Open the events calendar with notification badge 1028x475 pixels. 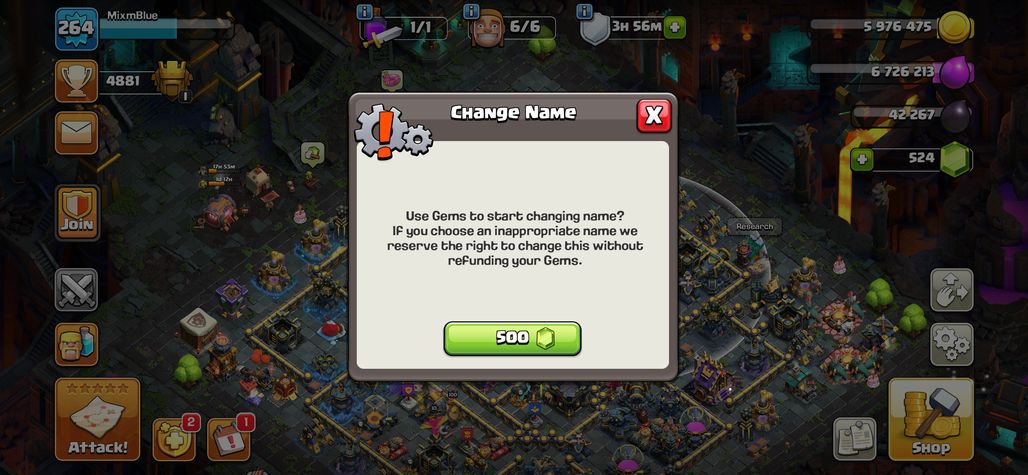click(229, 438)
